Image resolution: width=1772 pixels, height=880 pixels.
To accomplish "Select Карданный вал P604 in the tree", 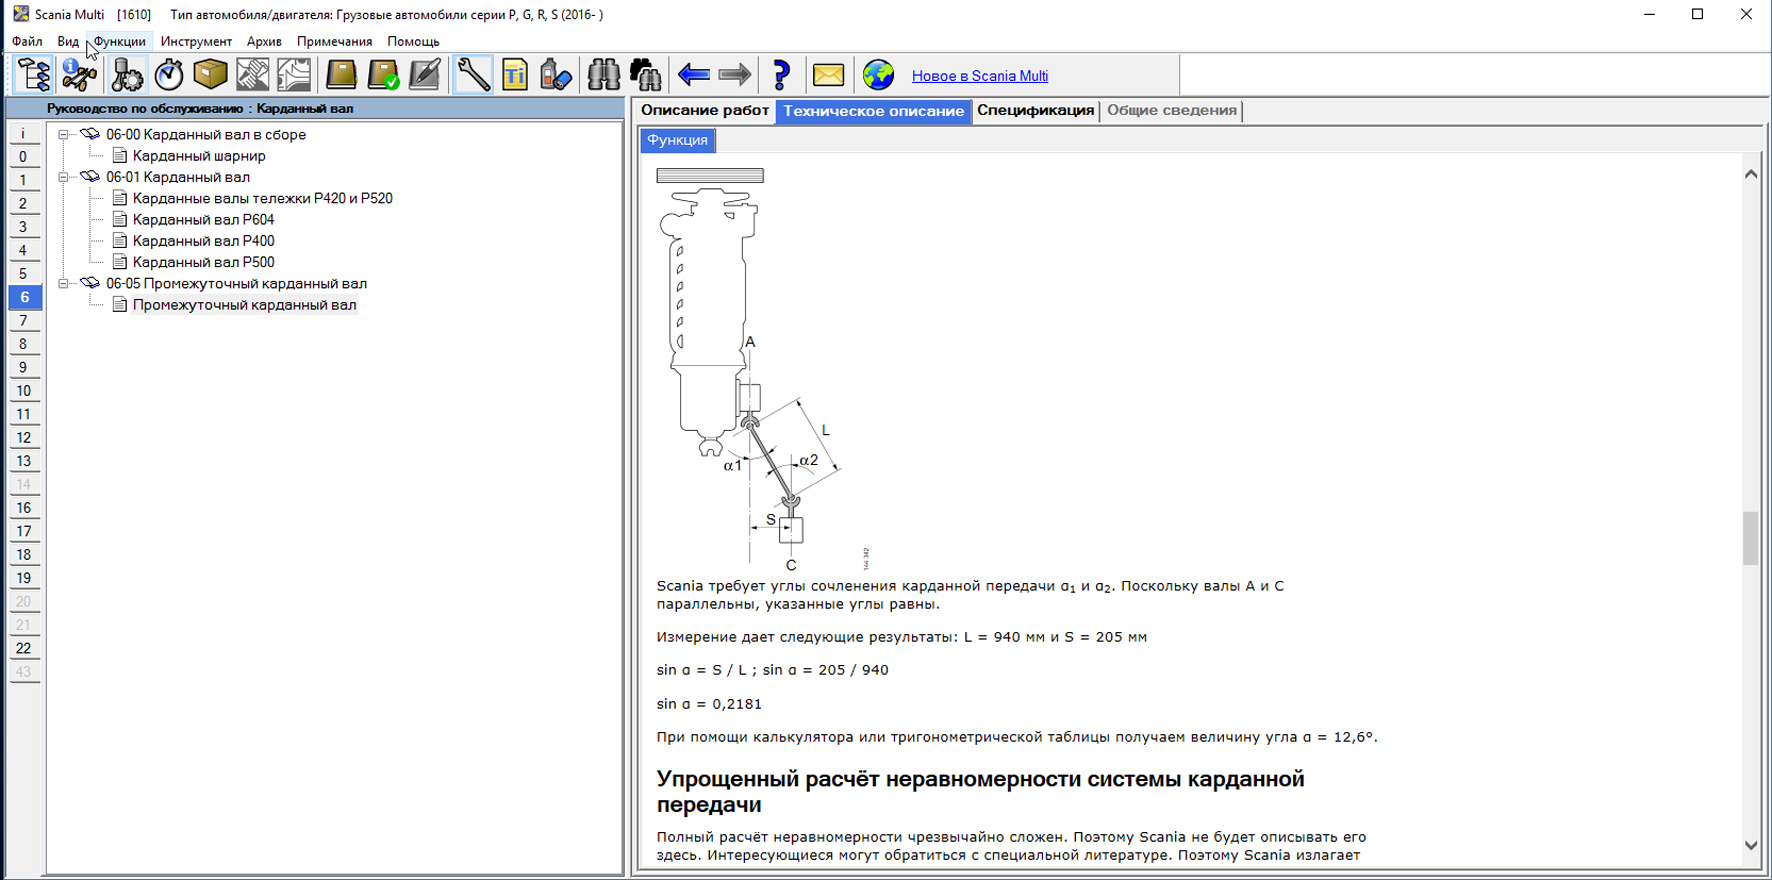I will point(203,220).
